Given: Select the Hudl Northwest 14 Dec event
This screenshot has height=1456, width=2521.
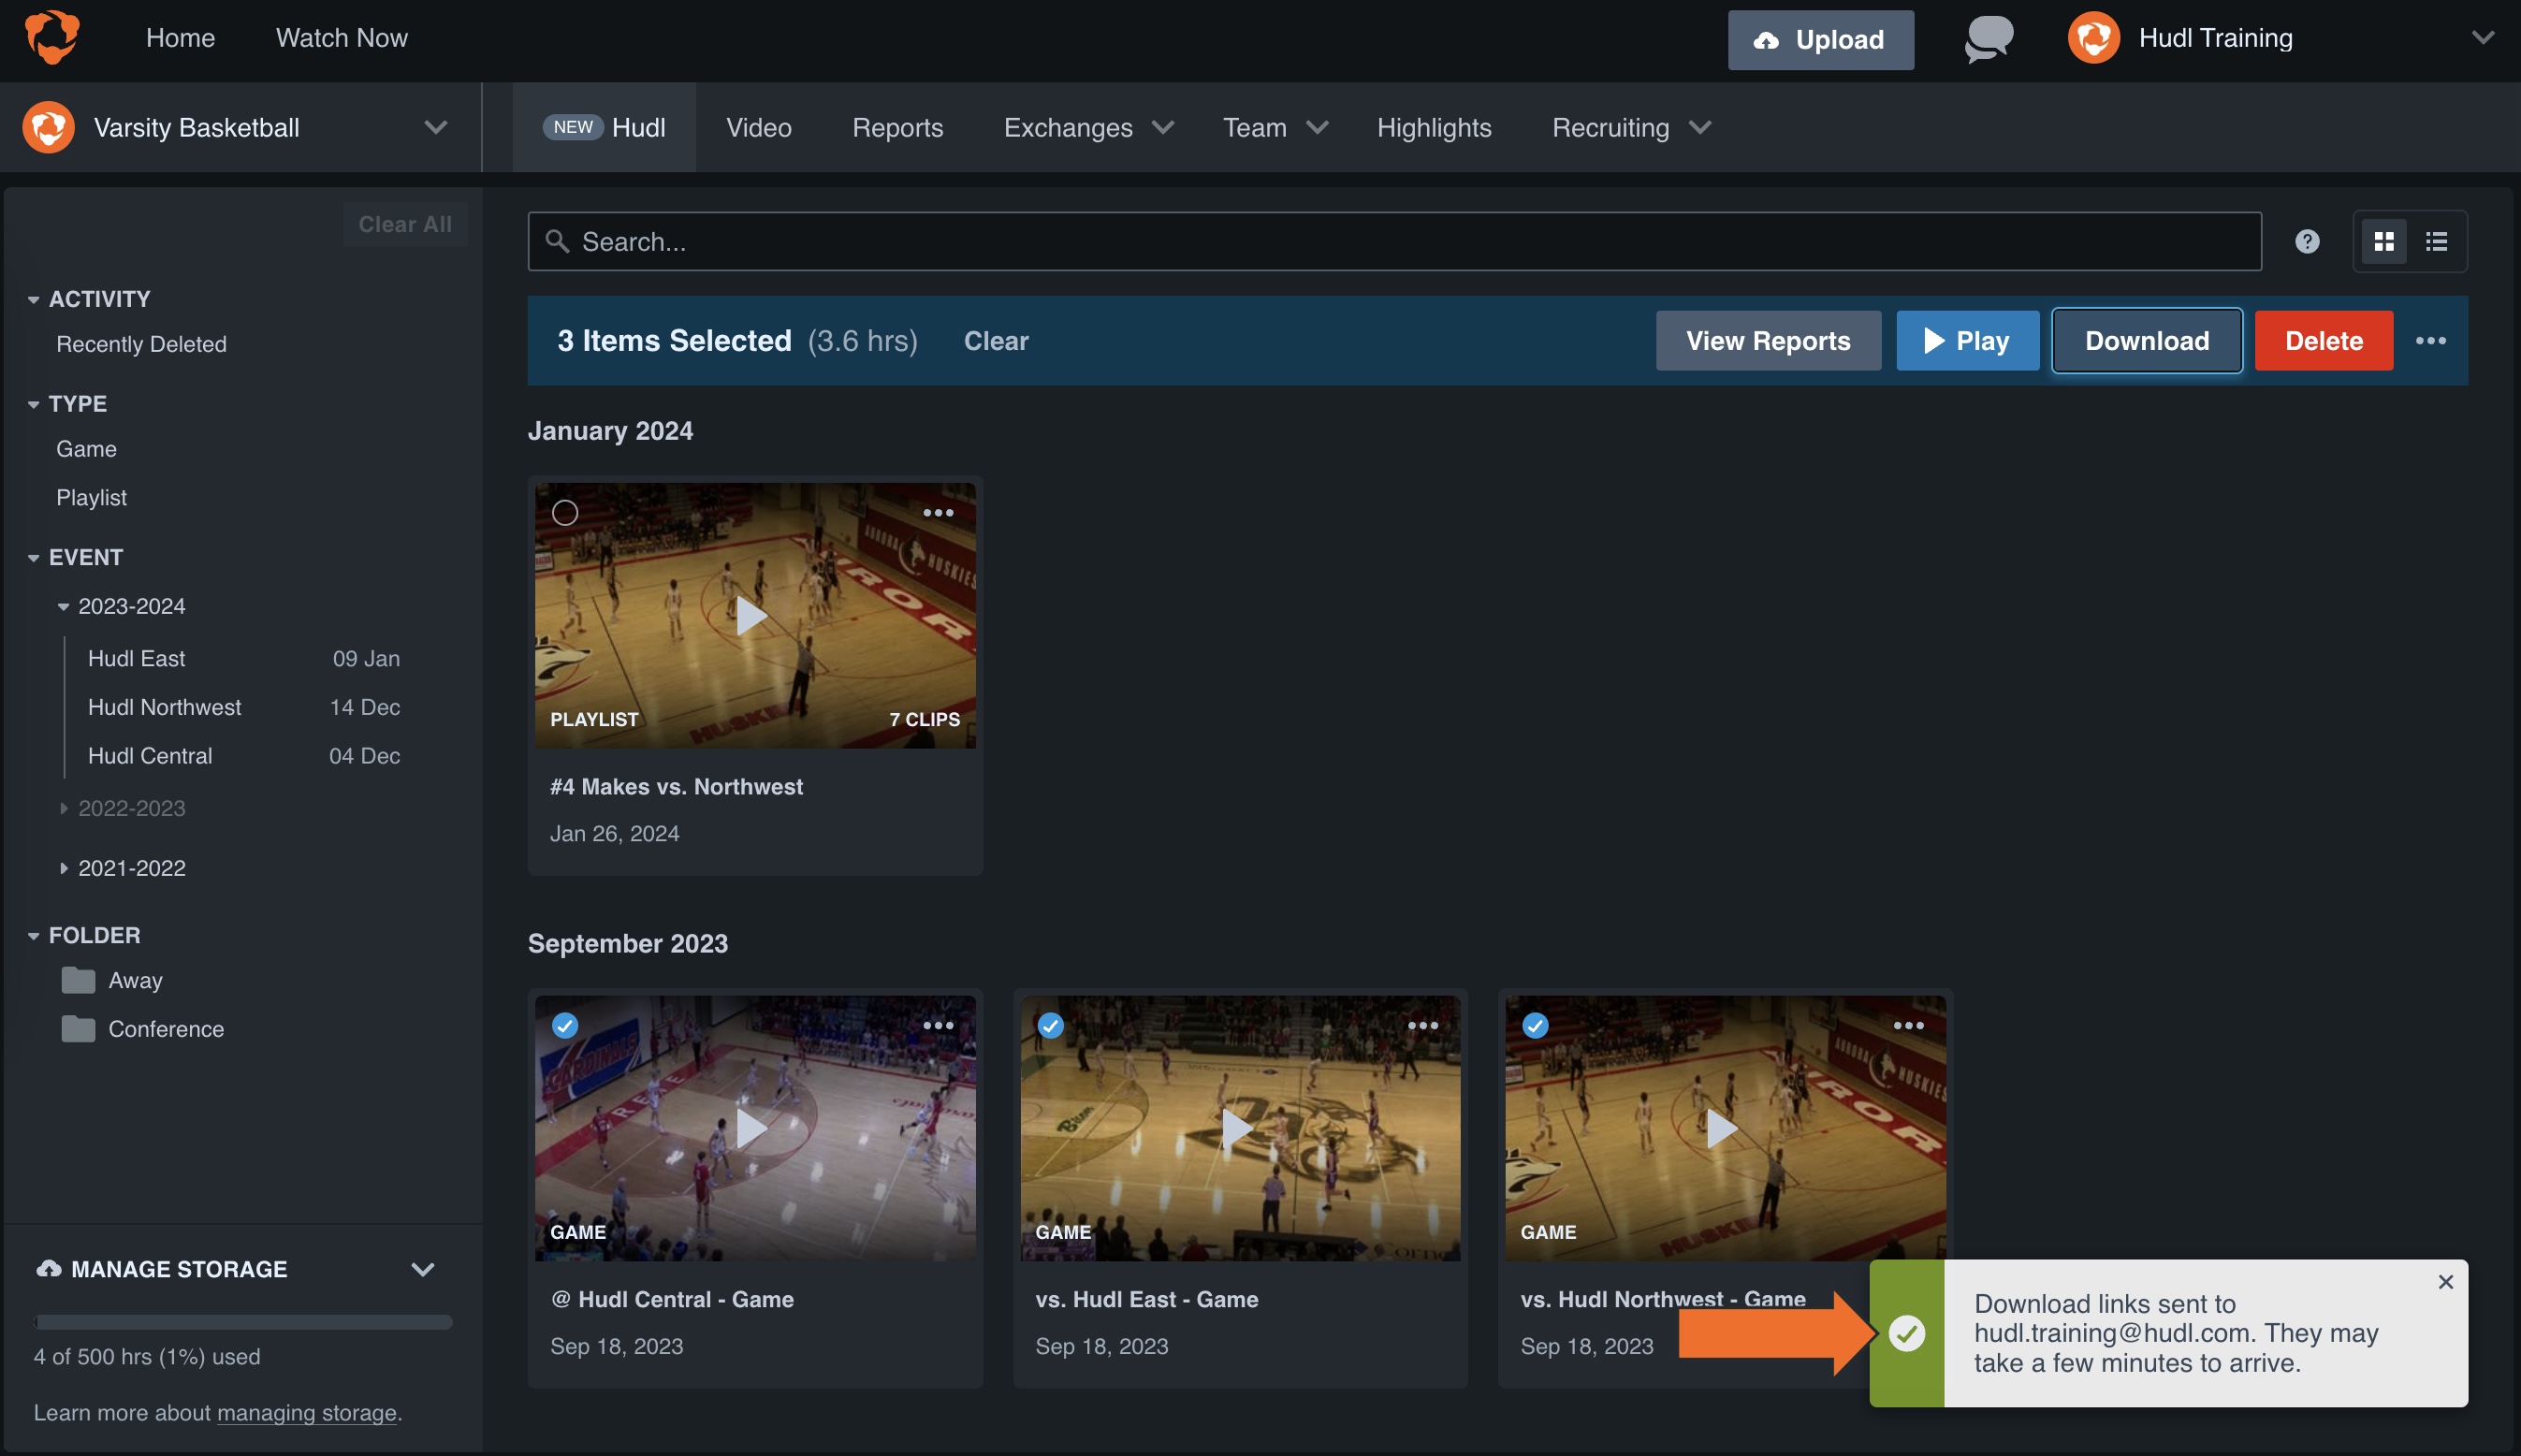Looking at the screenshot, I should point(243,707).
